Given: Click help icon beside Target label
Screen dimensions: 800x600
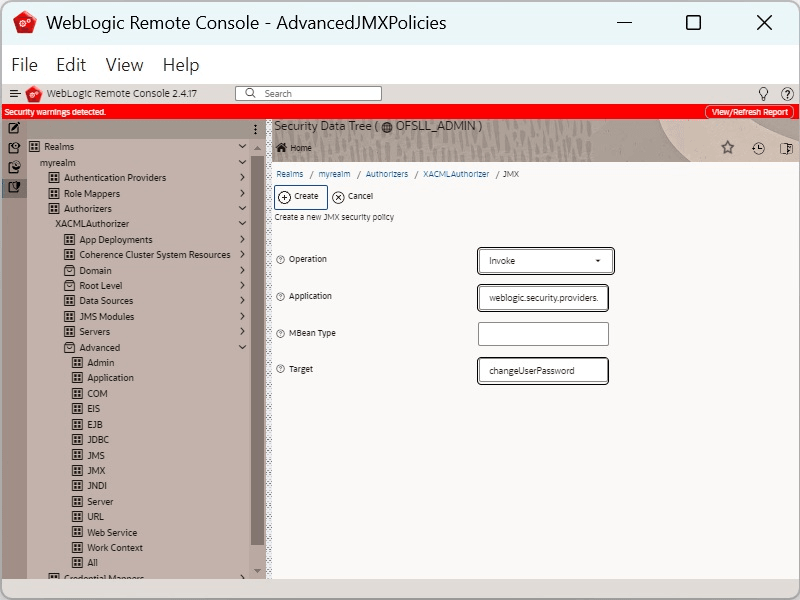Looking at the screenshot, I should click(280, 369).
